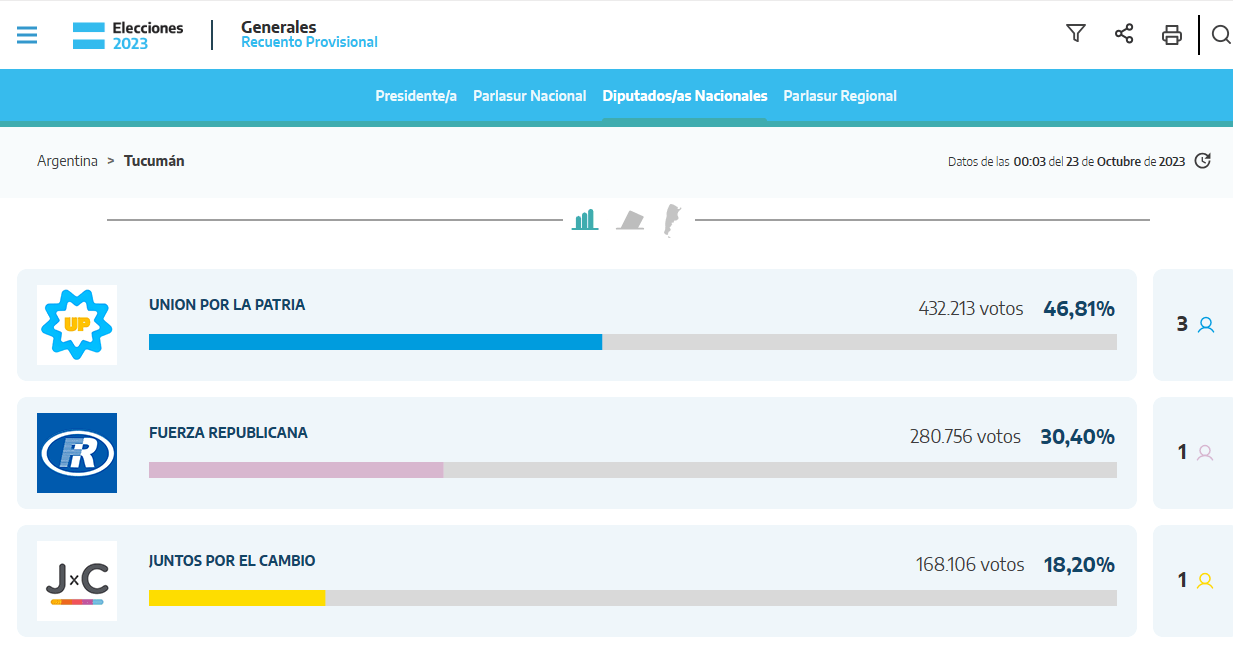The width and height of the screenshot is (1233, 648).
Task: Click the Fuerza Republicana logo
Action: pos(77,453)
